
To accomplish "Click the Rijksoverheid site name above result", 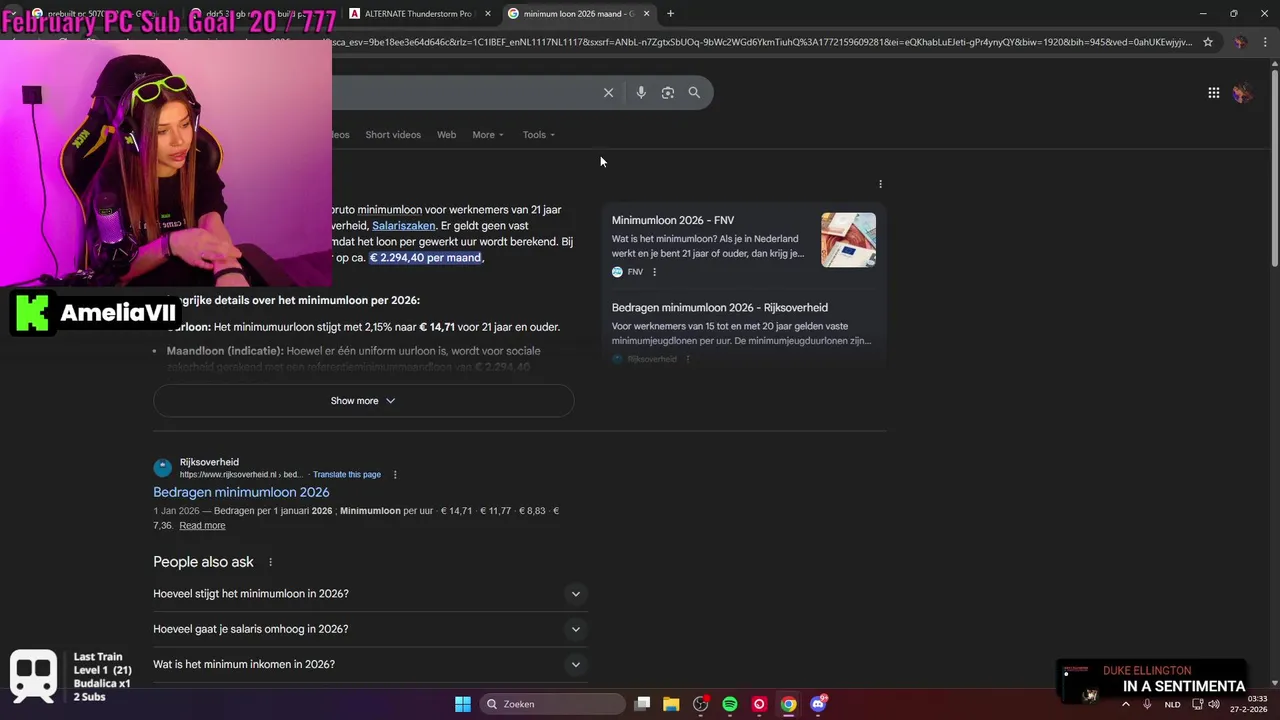I will [x=209, y=462].
